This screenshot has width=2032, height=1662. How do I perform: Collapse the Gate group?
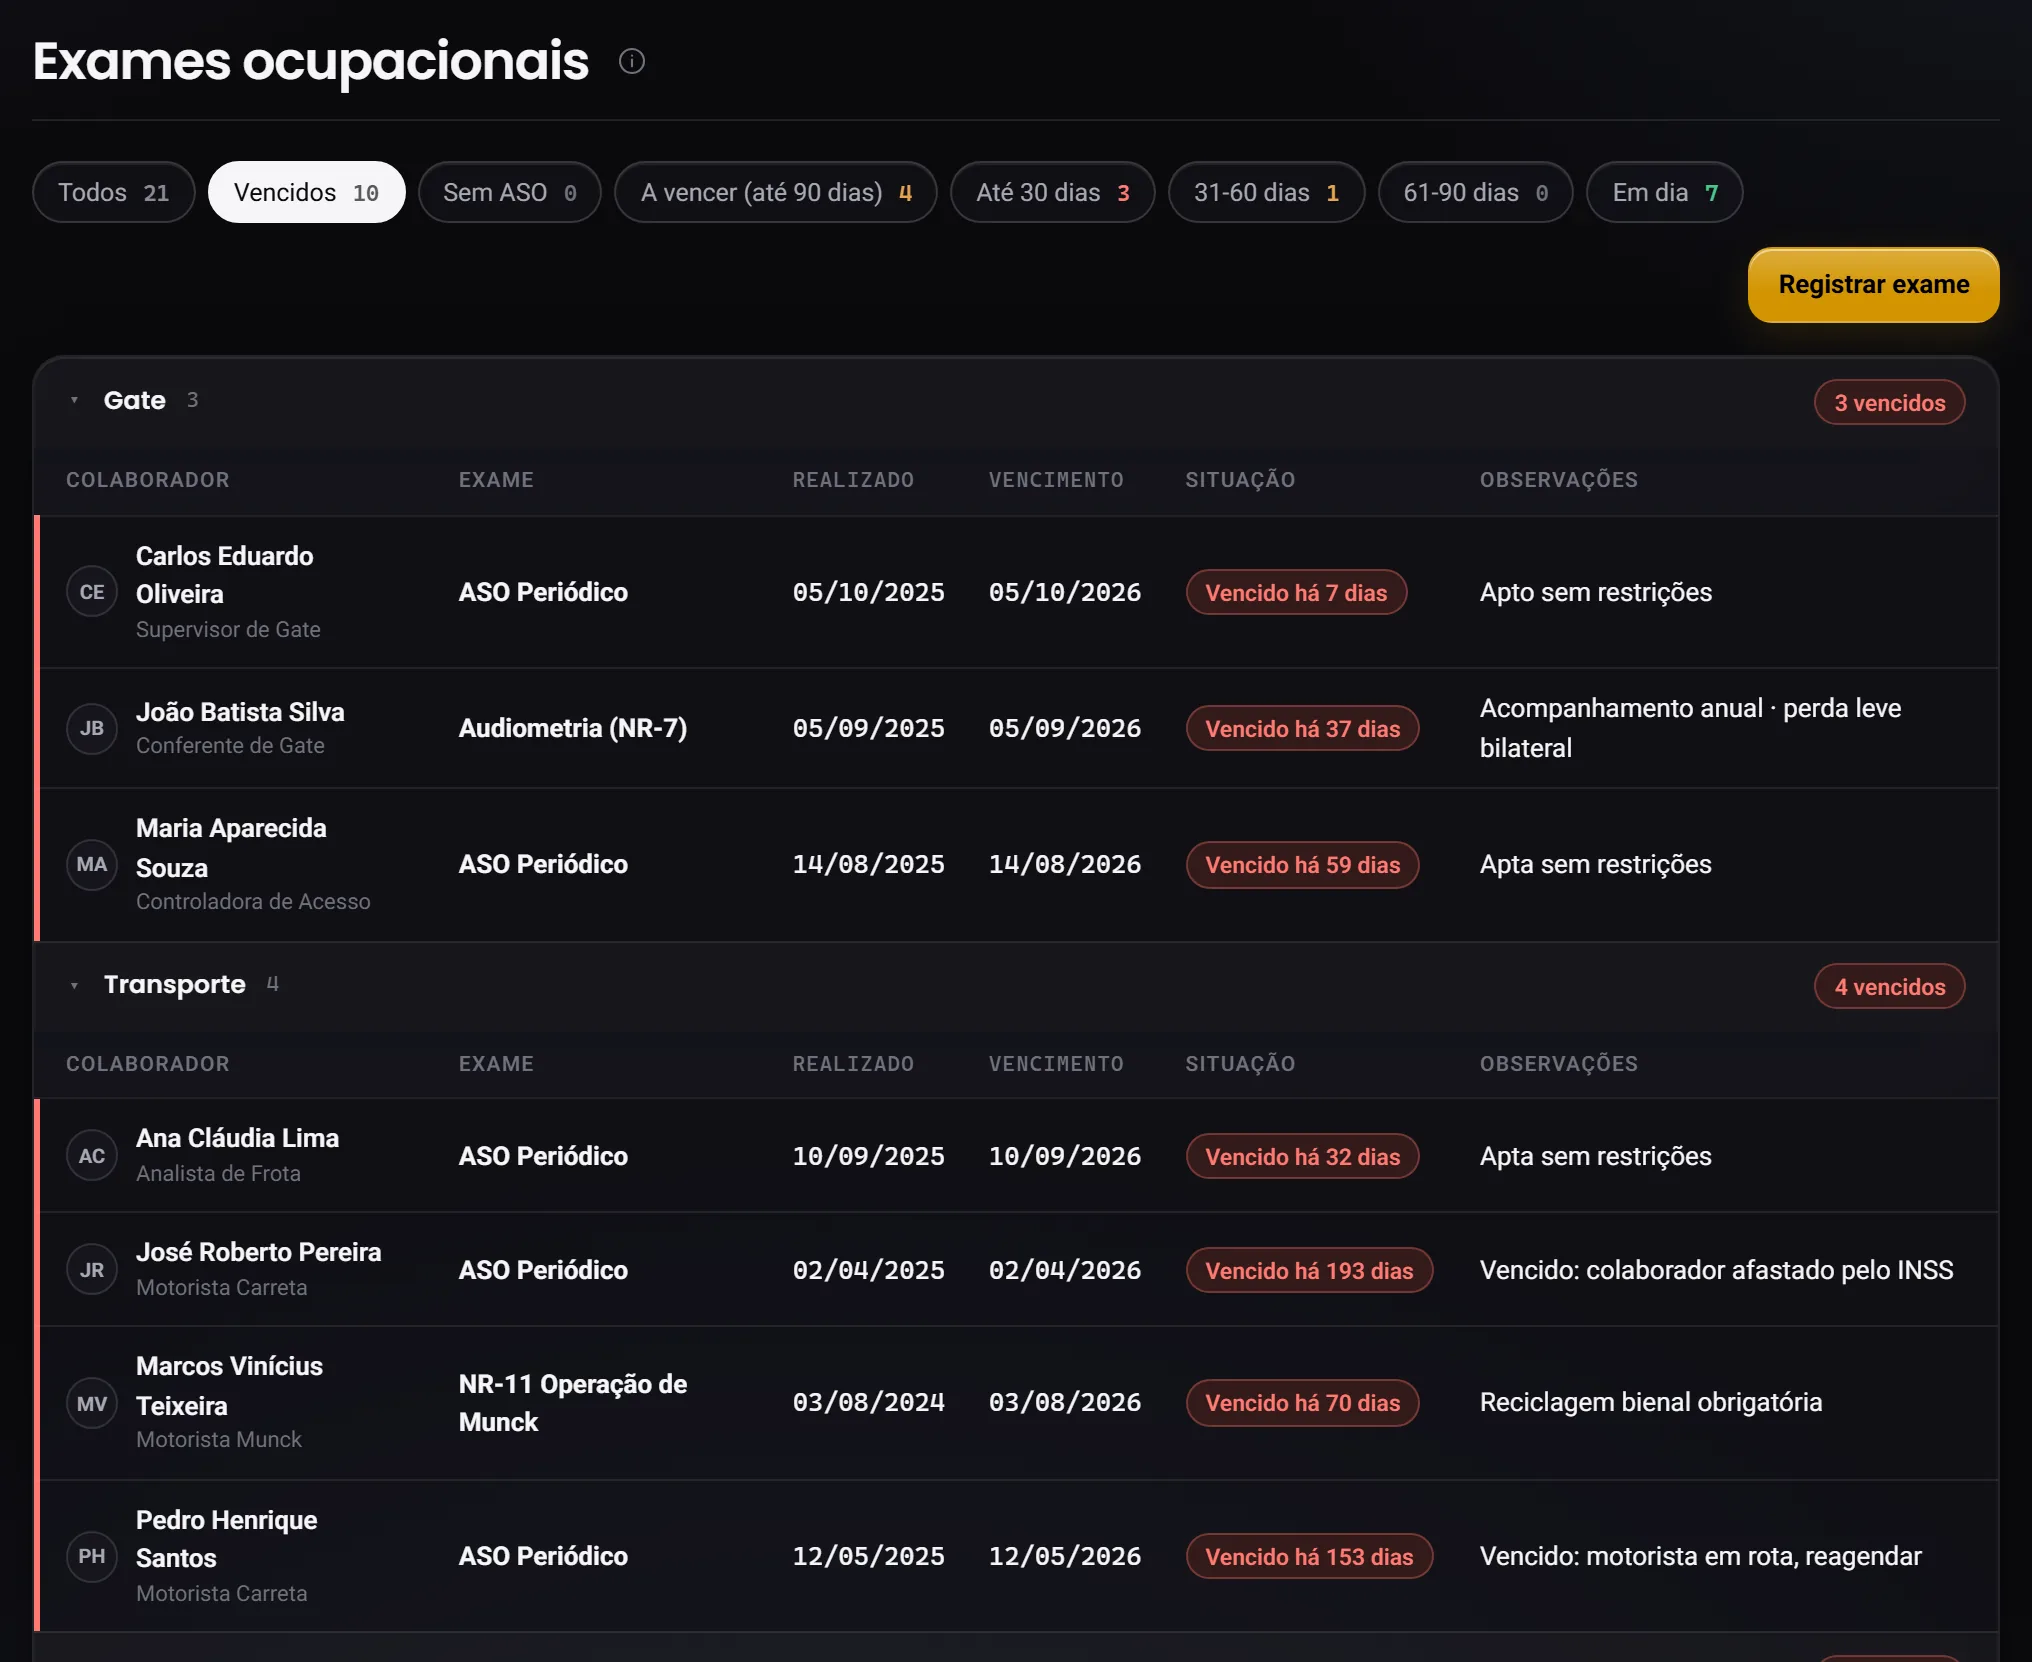[74, 400]
